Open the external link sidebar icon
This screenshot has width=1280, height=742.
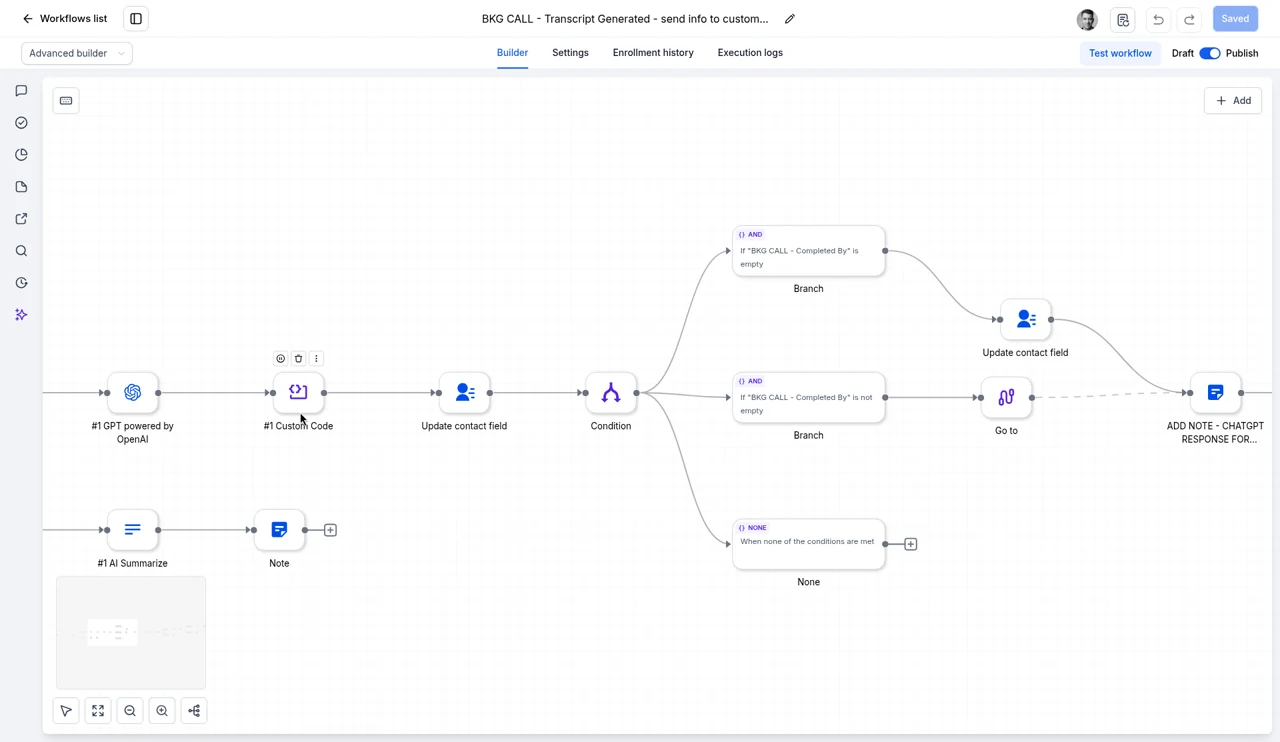[21, 219]
